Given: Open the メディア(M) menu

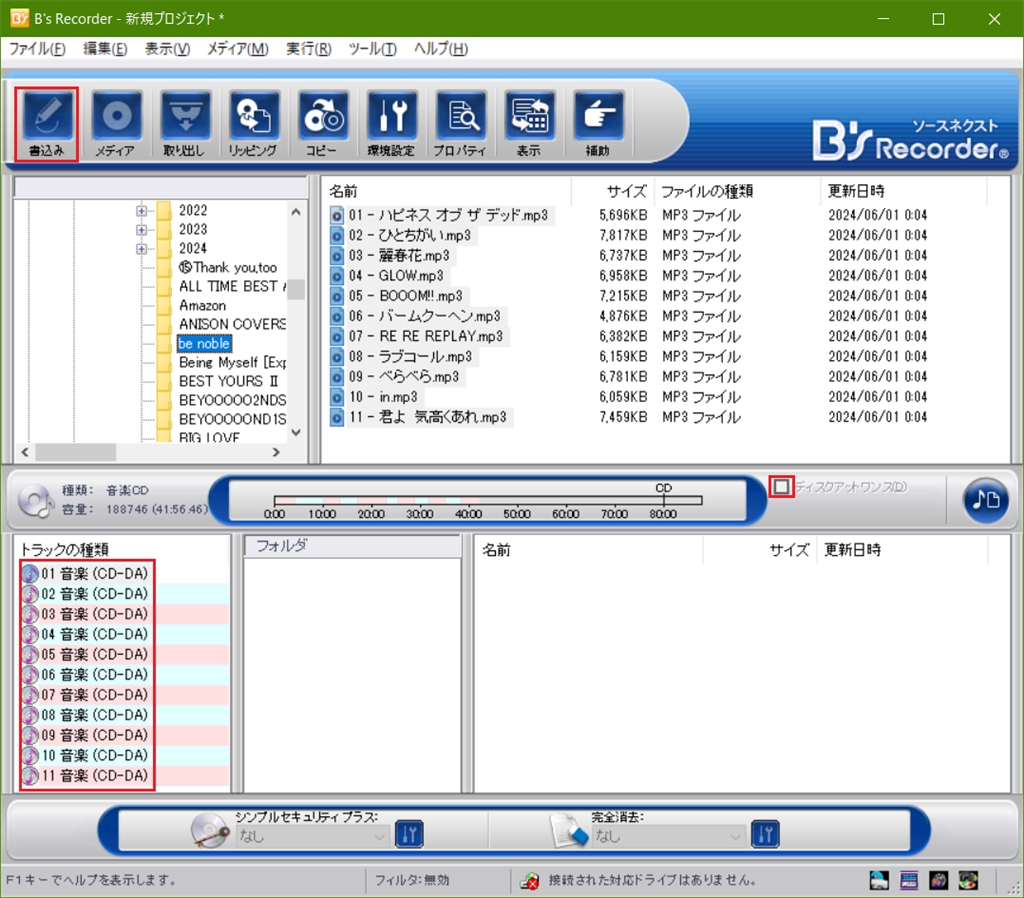Looking at the screenshot, I should pos(238,49).
